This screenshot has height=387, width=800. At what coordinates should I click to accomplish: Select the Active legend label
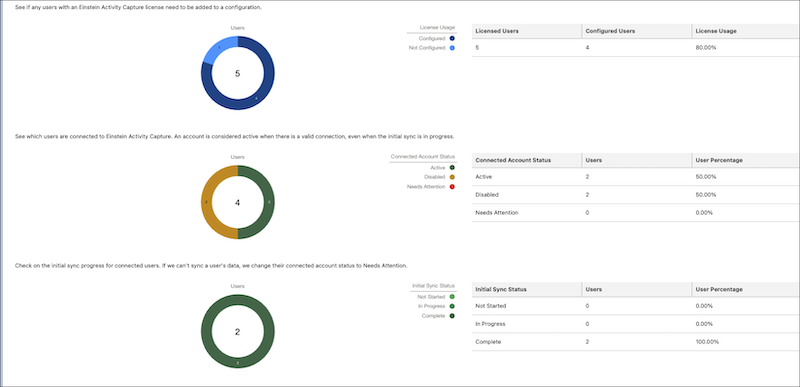[x=438, y=167]
